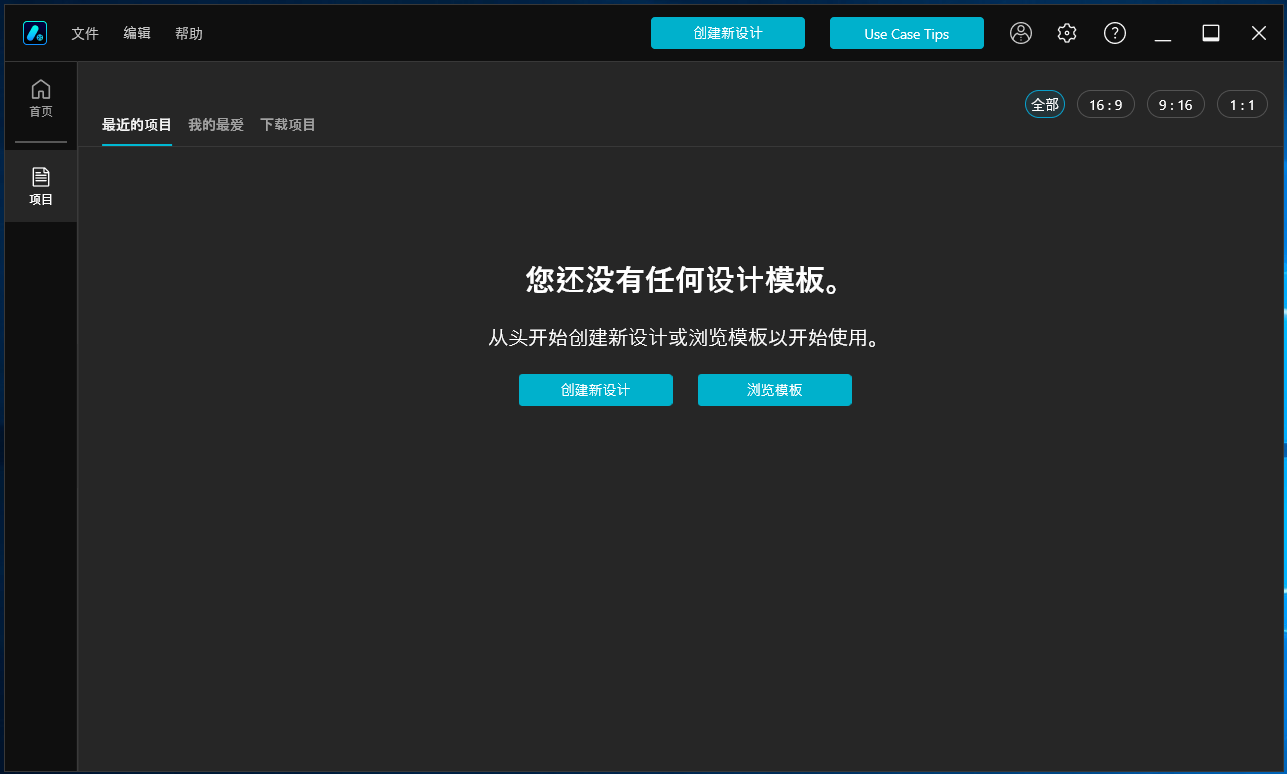Filter projects by 16:9 ratio

(1106, 104)
